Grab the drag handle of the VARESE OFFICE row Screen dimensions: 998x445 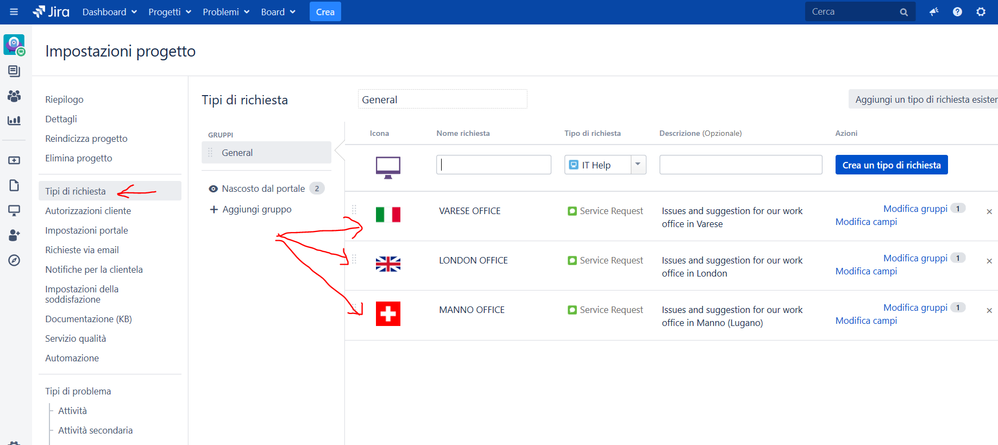(355, 209)
